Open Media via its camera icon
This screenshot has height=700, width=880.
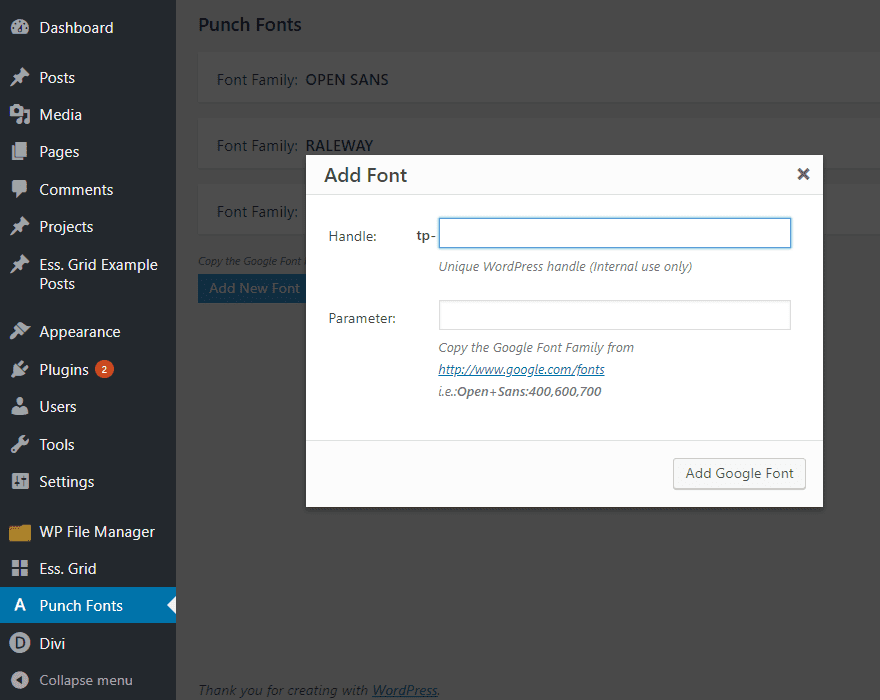tap(19, 115)
